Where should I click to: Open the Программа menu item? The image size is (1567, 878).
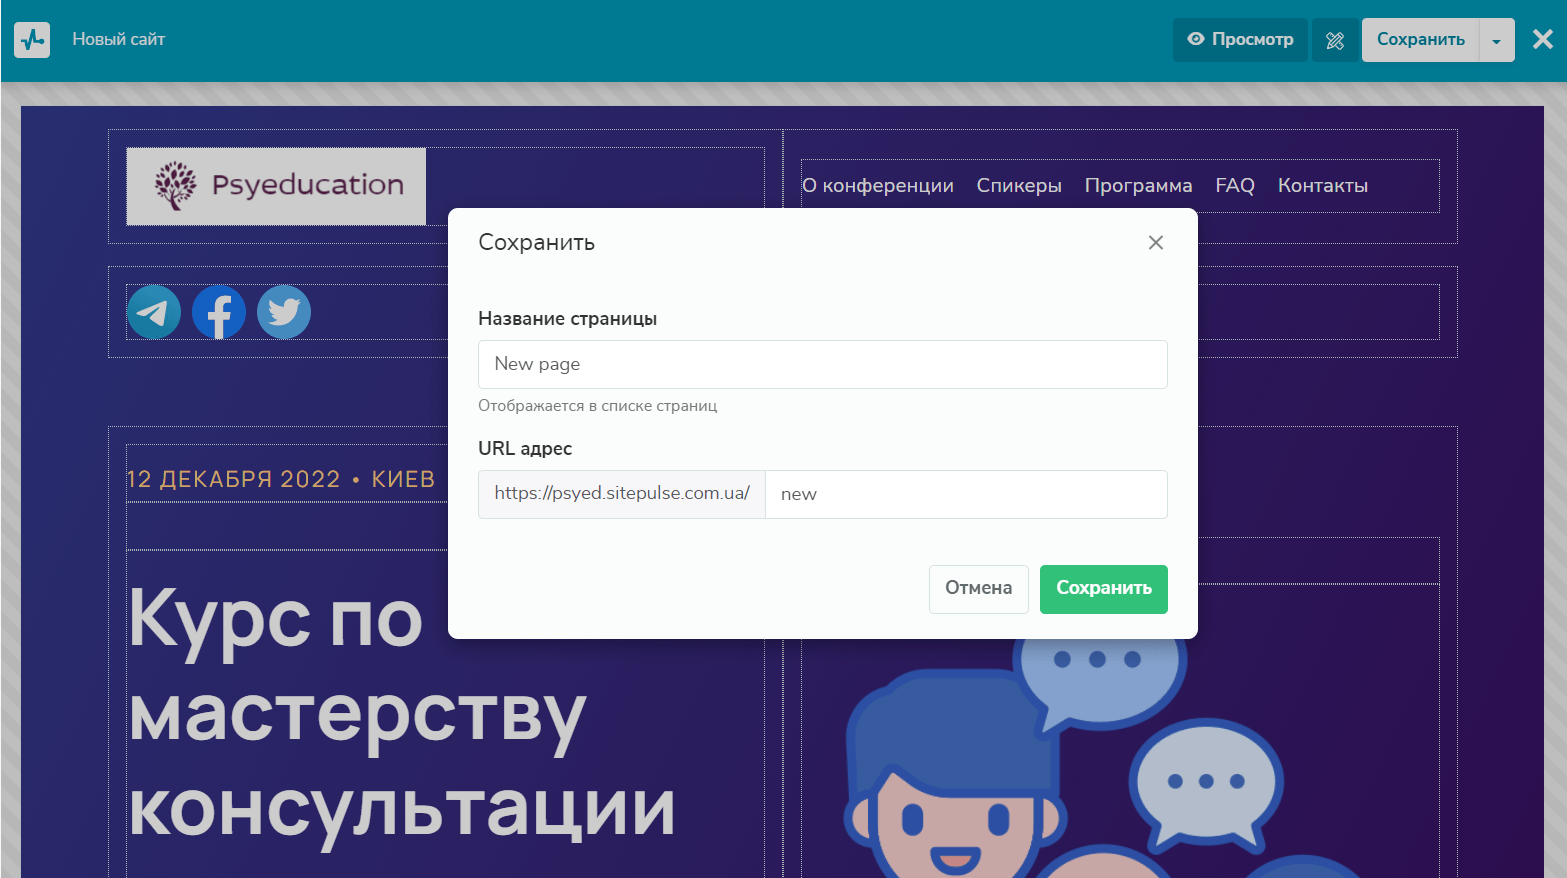point(1138,186)
